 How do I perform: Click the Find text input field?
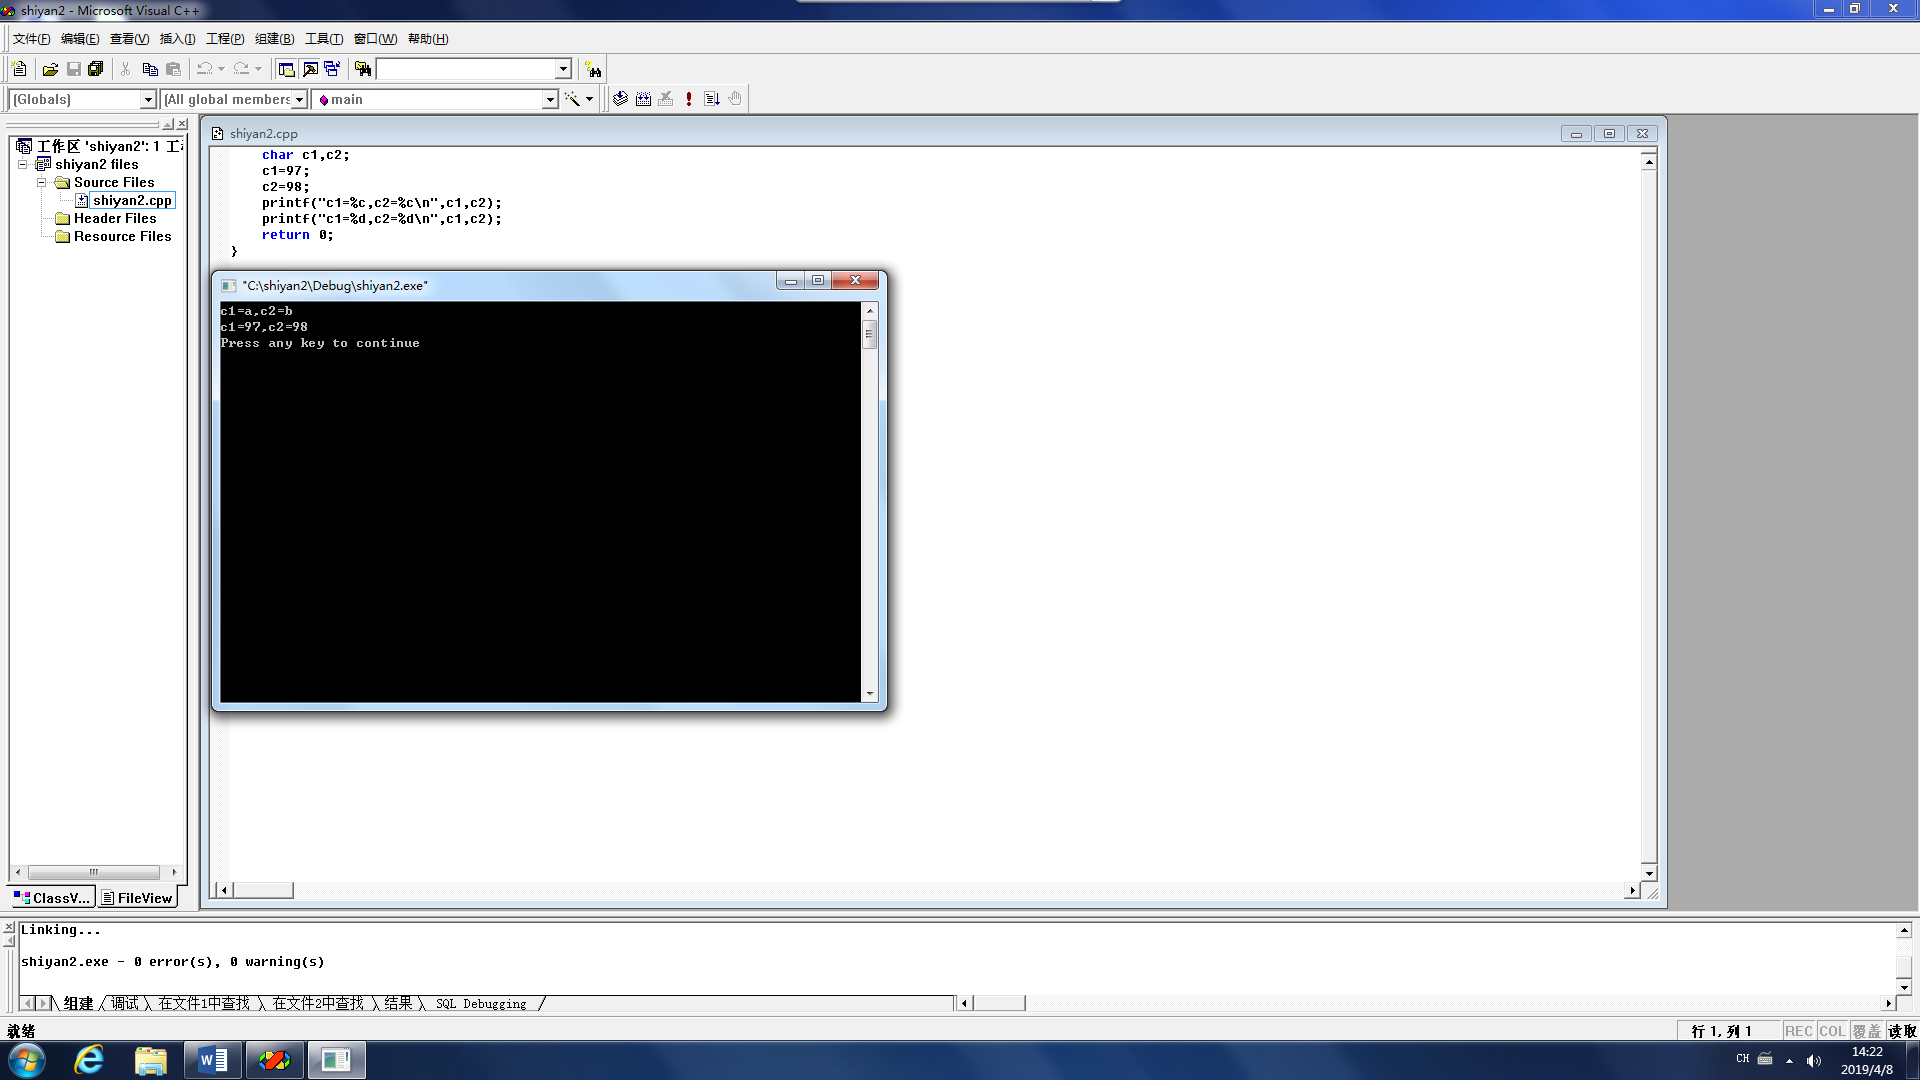pos(466,69)
